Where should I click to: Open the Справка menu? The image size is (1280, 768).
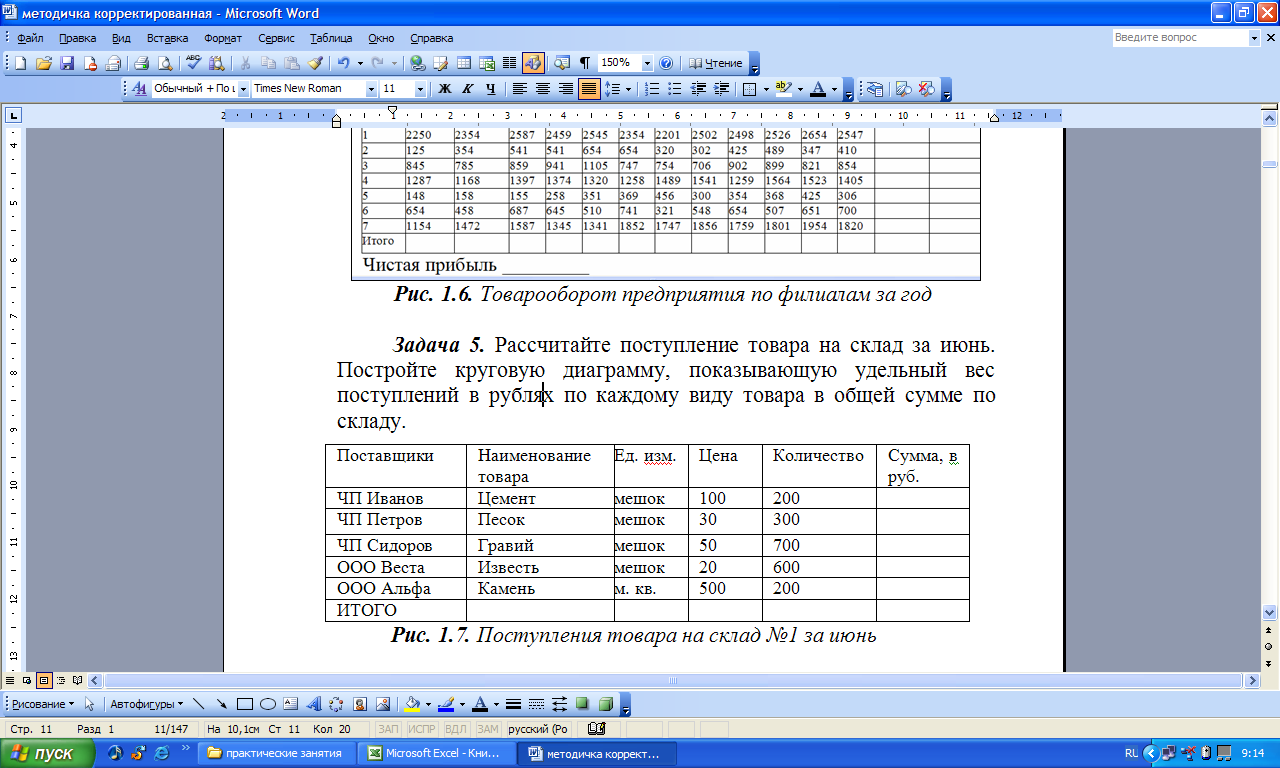click(431, 38)
